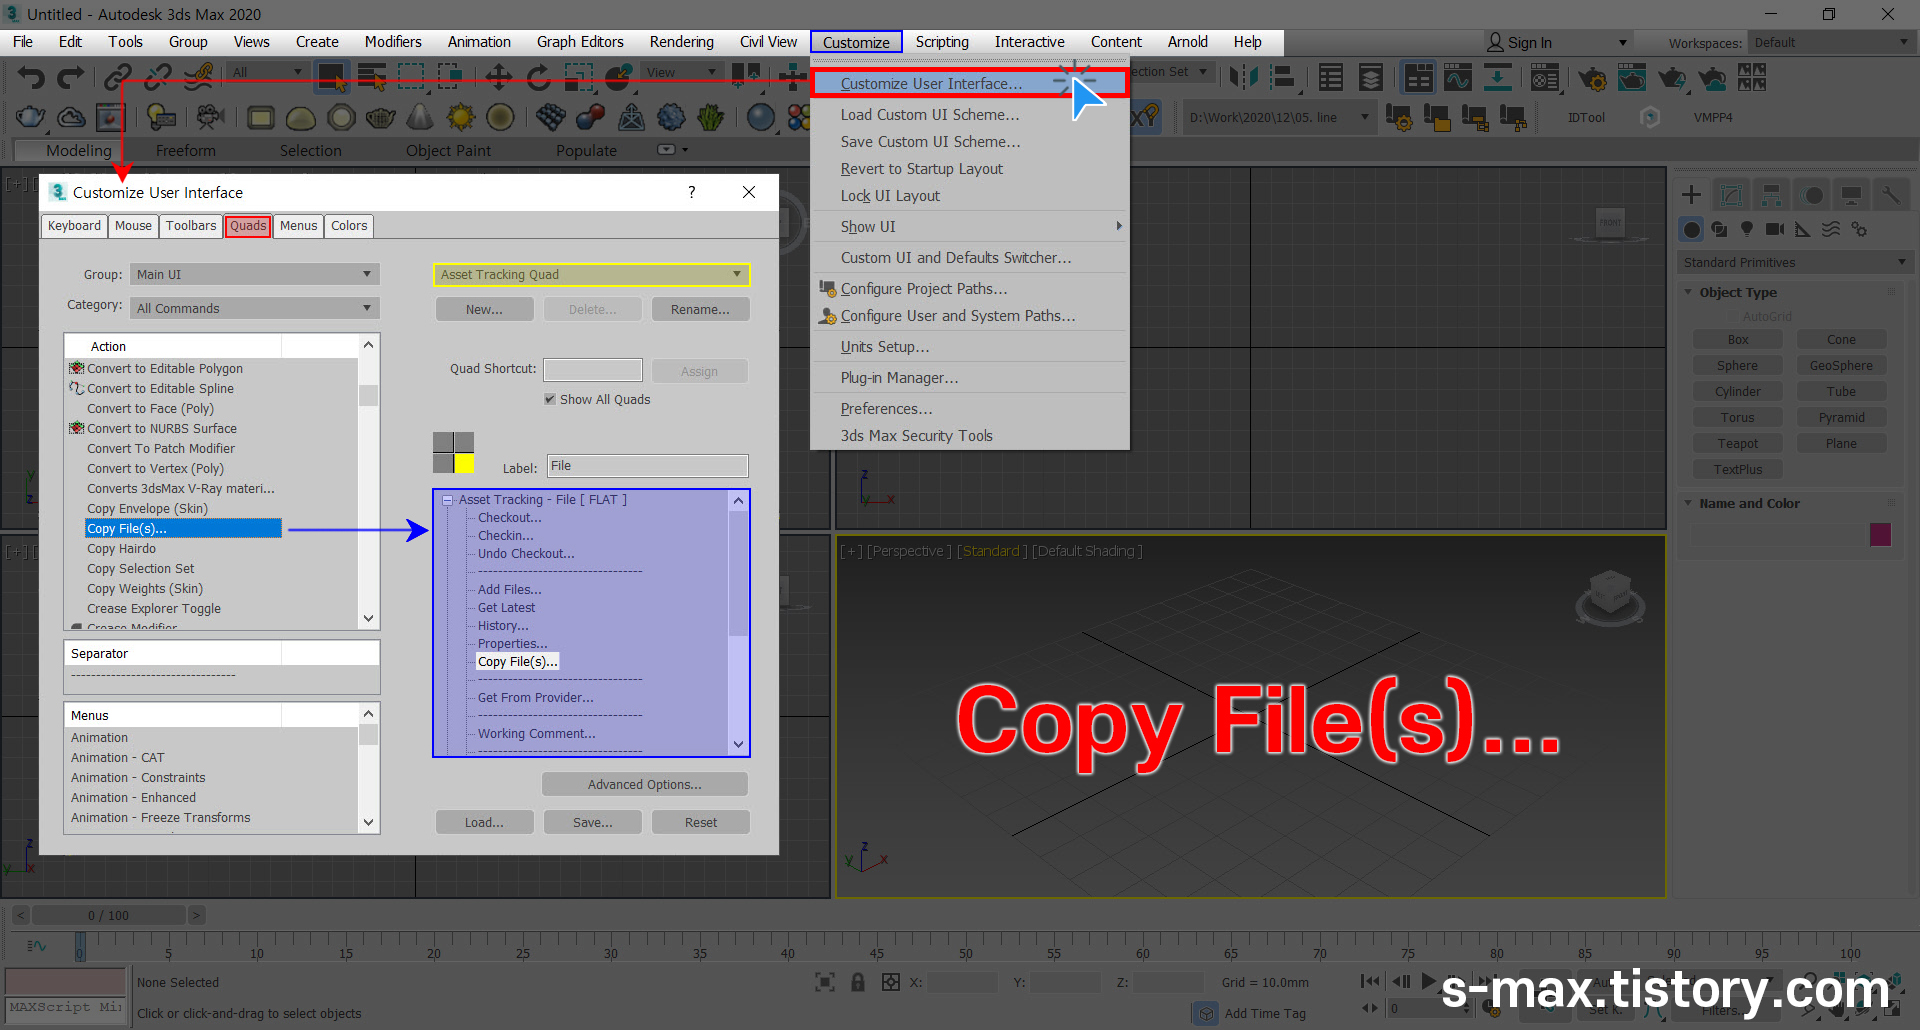The height and width of the screenshot is (1030, 1920).
Task: Click the Mirror tool icon
Action: point(1243,77)
